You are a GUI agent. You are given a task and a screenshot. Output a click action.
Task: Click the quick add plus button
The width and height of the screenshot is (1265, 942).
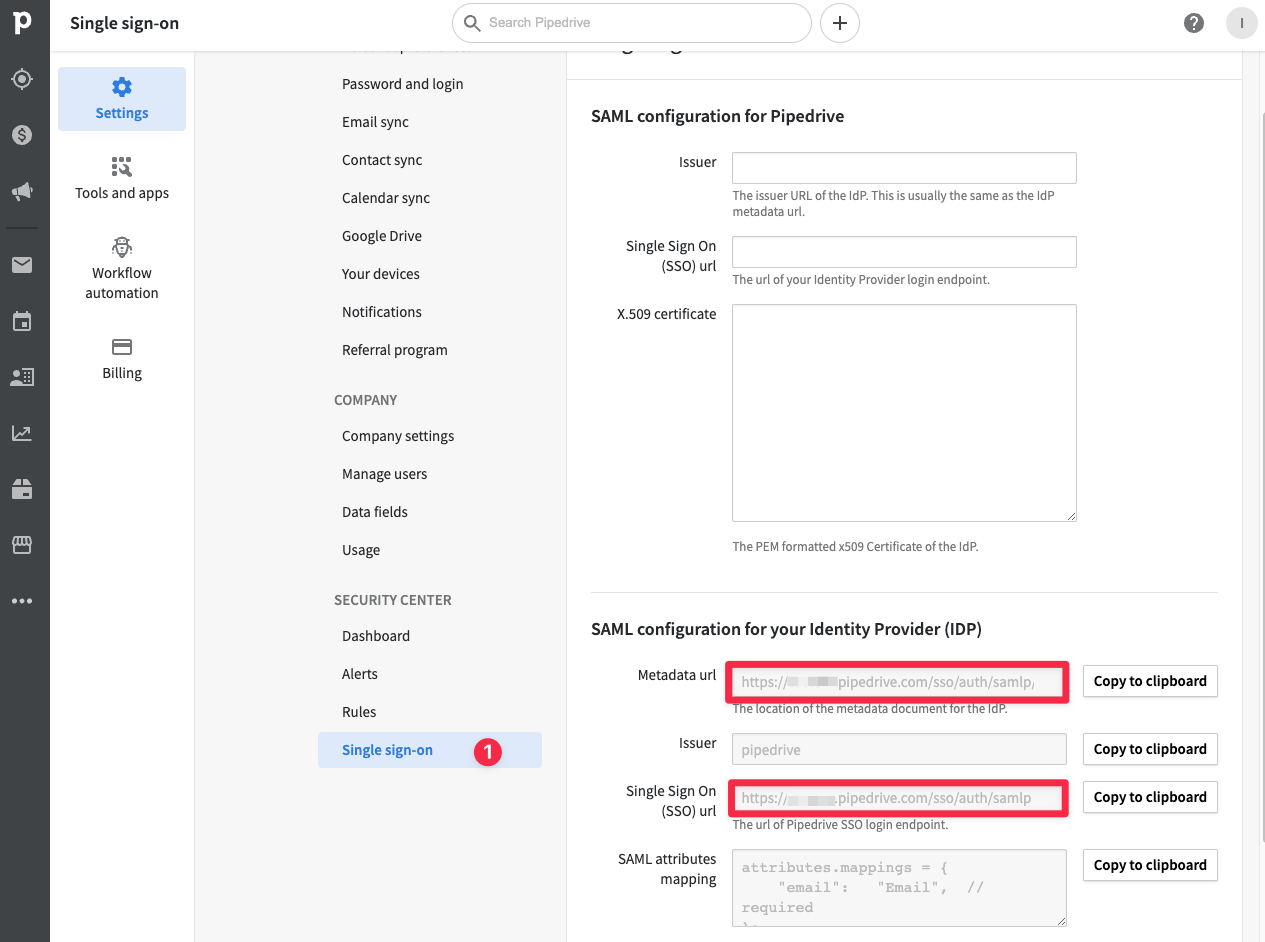(x=840, y=23)
